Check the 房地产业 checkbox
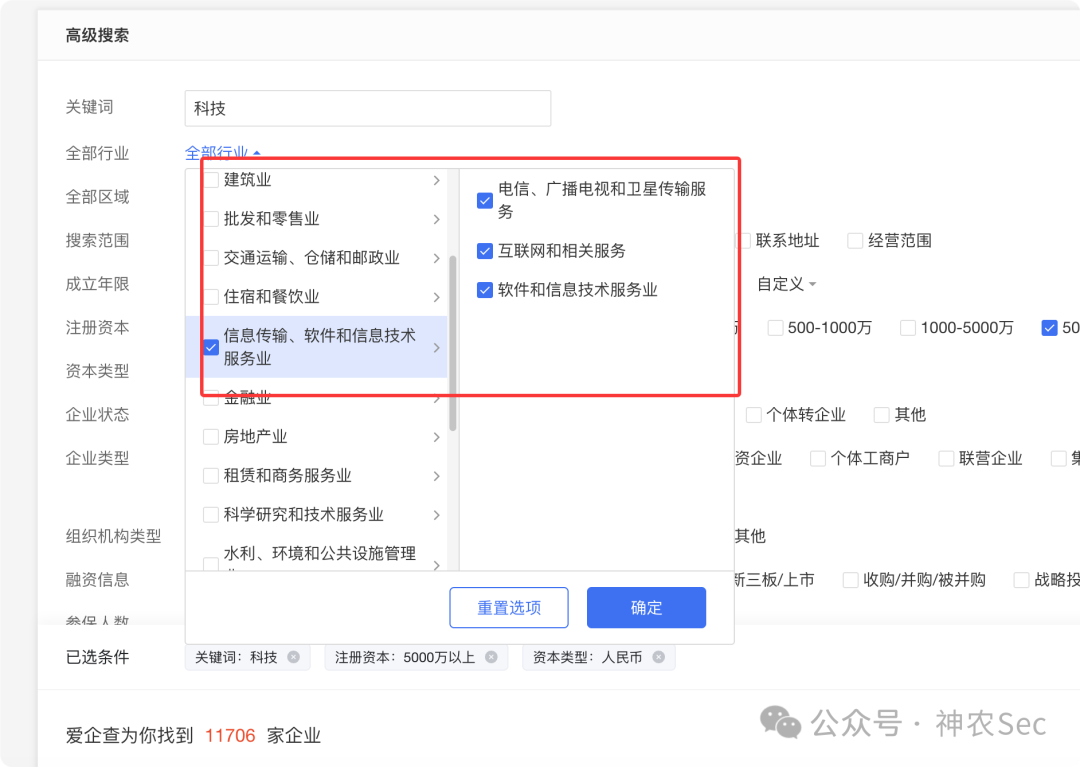The width and height of the screenshot is (1080, 767). (x=211, y=436)
